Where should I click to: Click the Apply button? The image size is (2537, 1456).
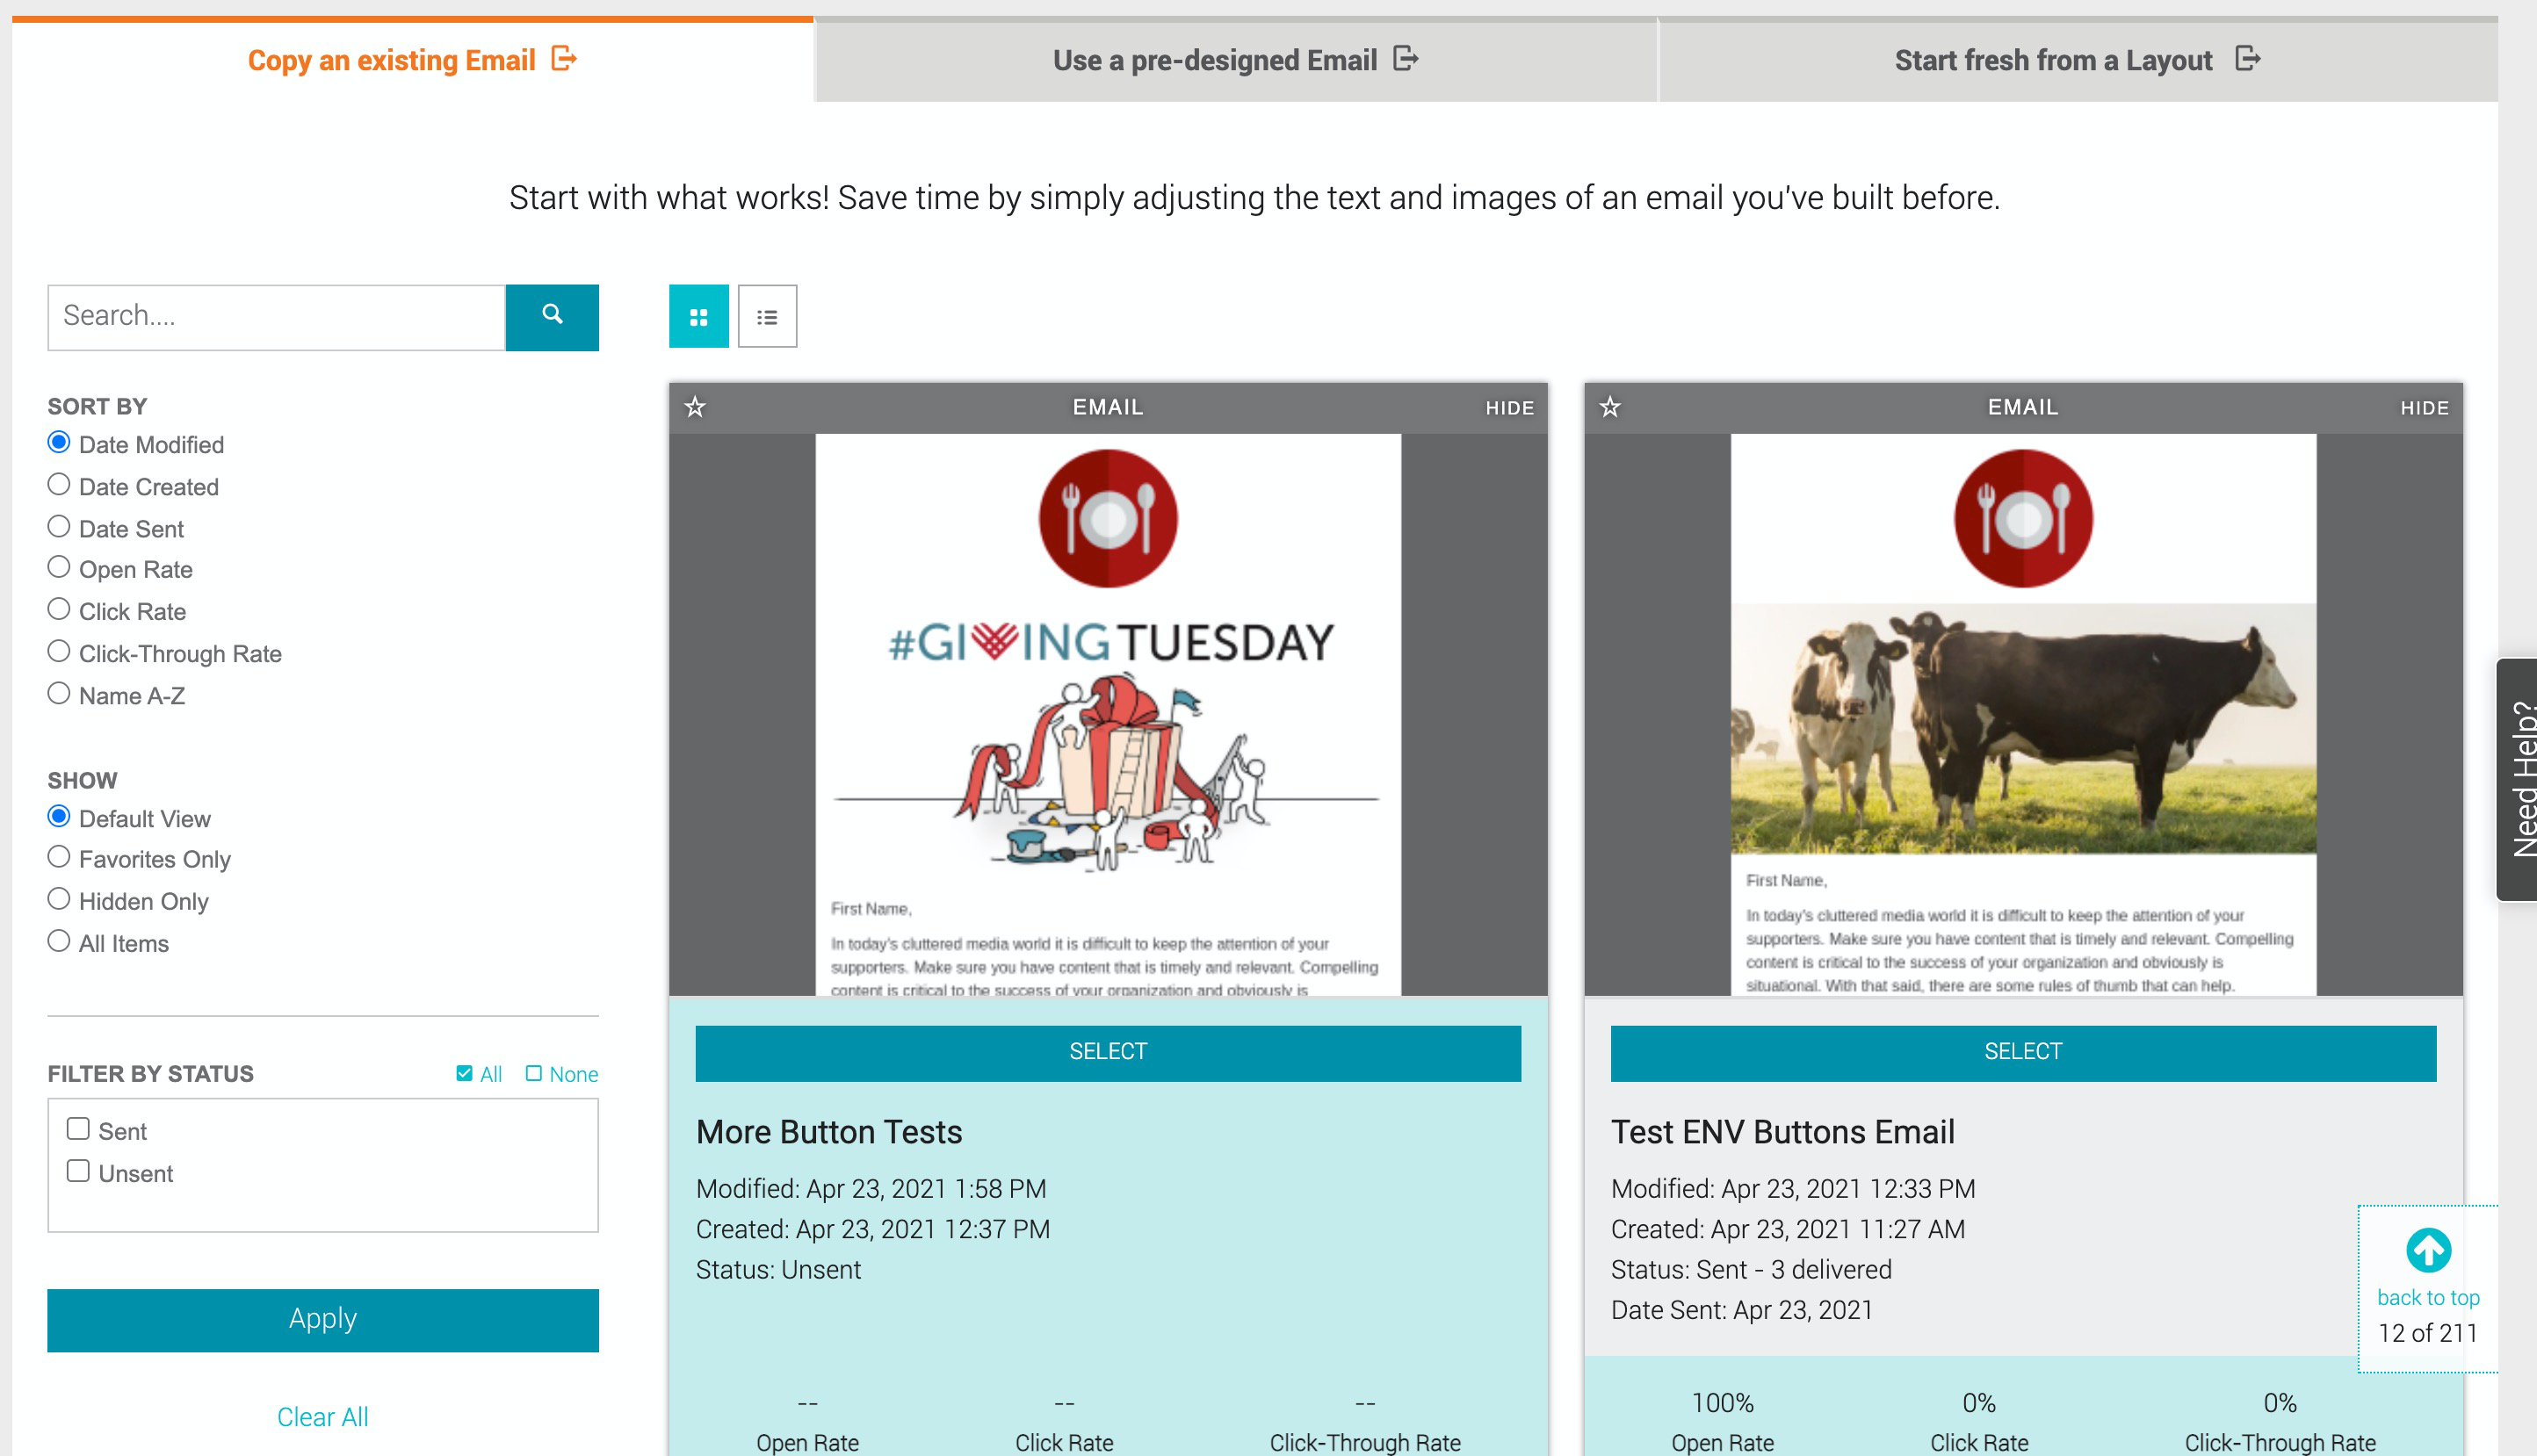[323, 1320]
